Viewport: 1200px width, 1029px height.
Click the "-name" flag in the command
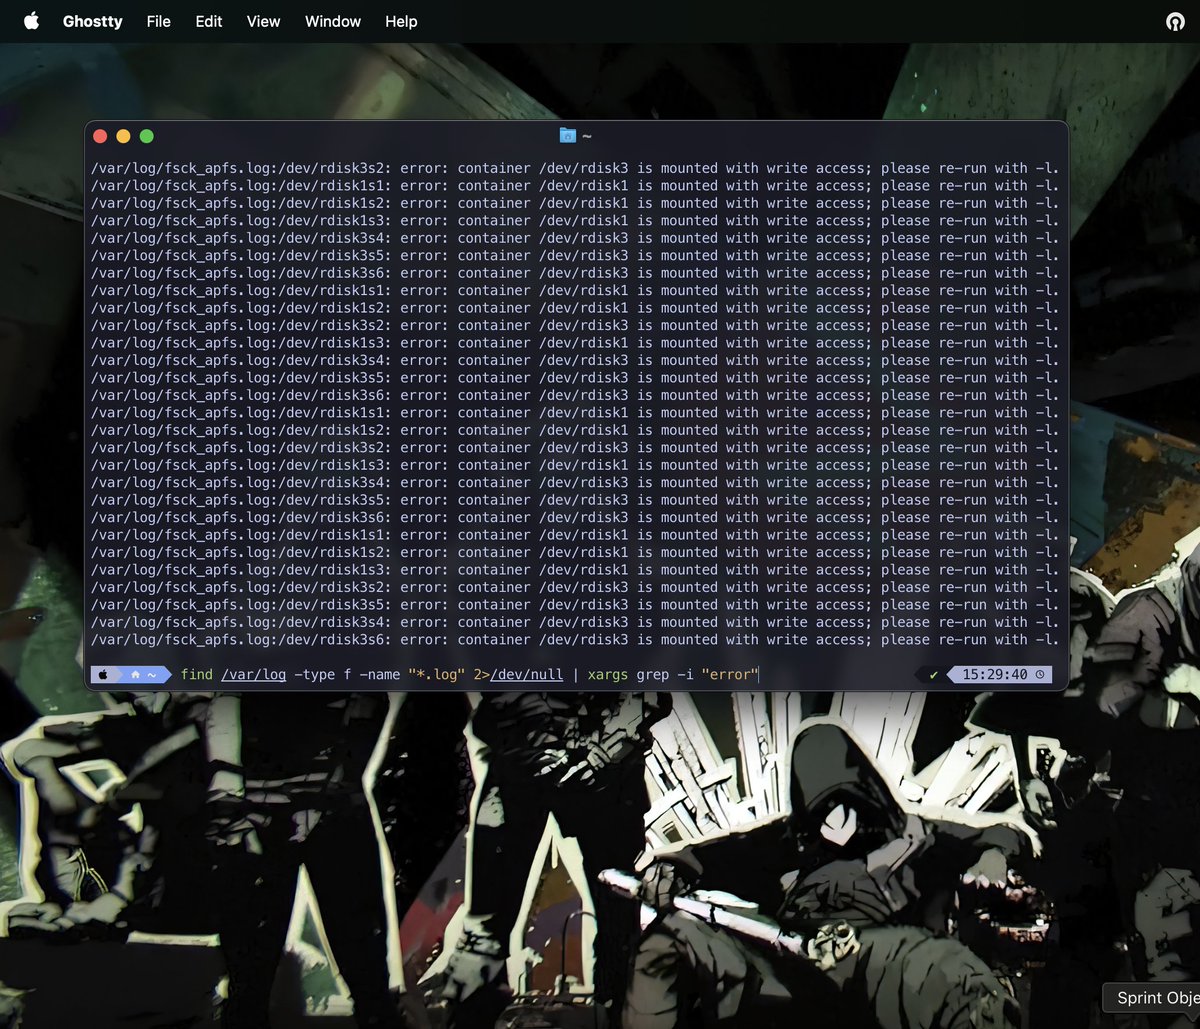(380, 675)
